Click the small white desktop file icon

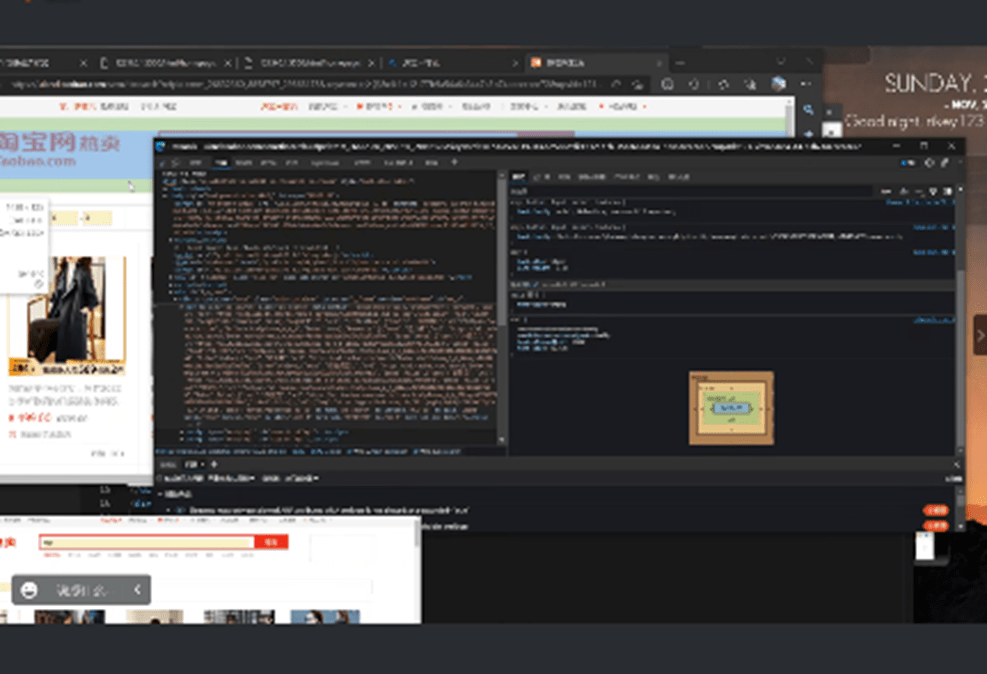(x=925, y=545)
